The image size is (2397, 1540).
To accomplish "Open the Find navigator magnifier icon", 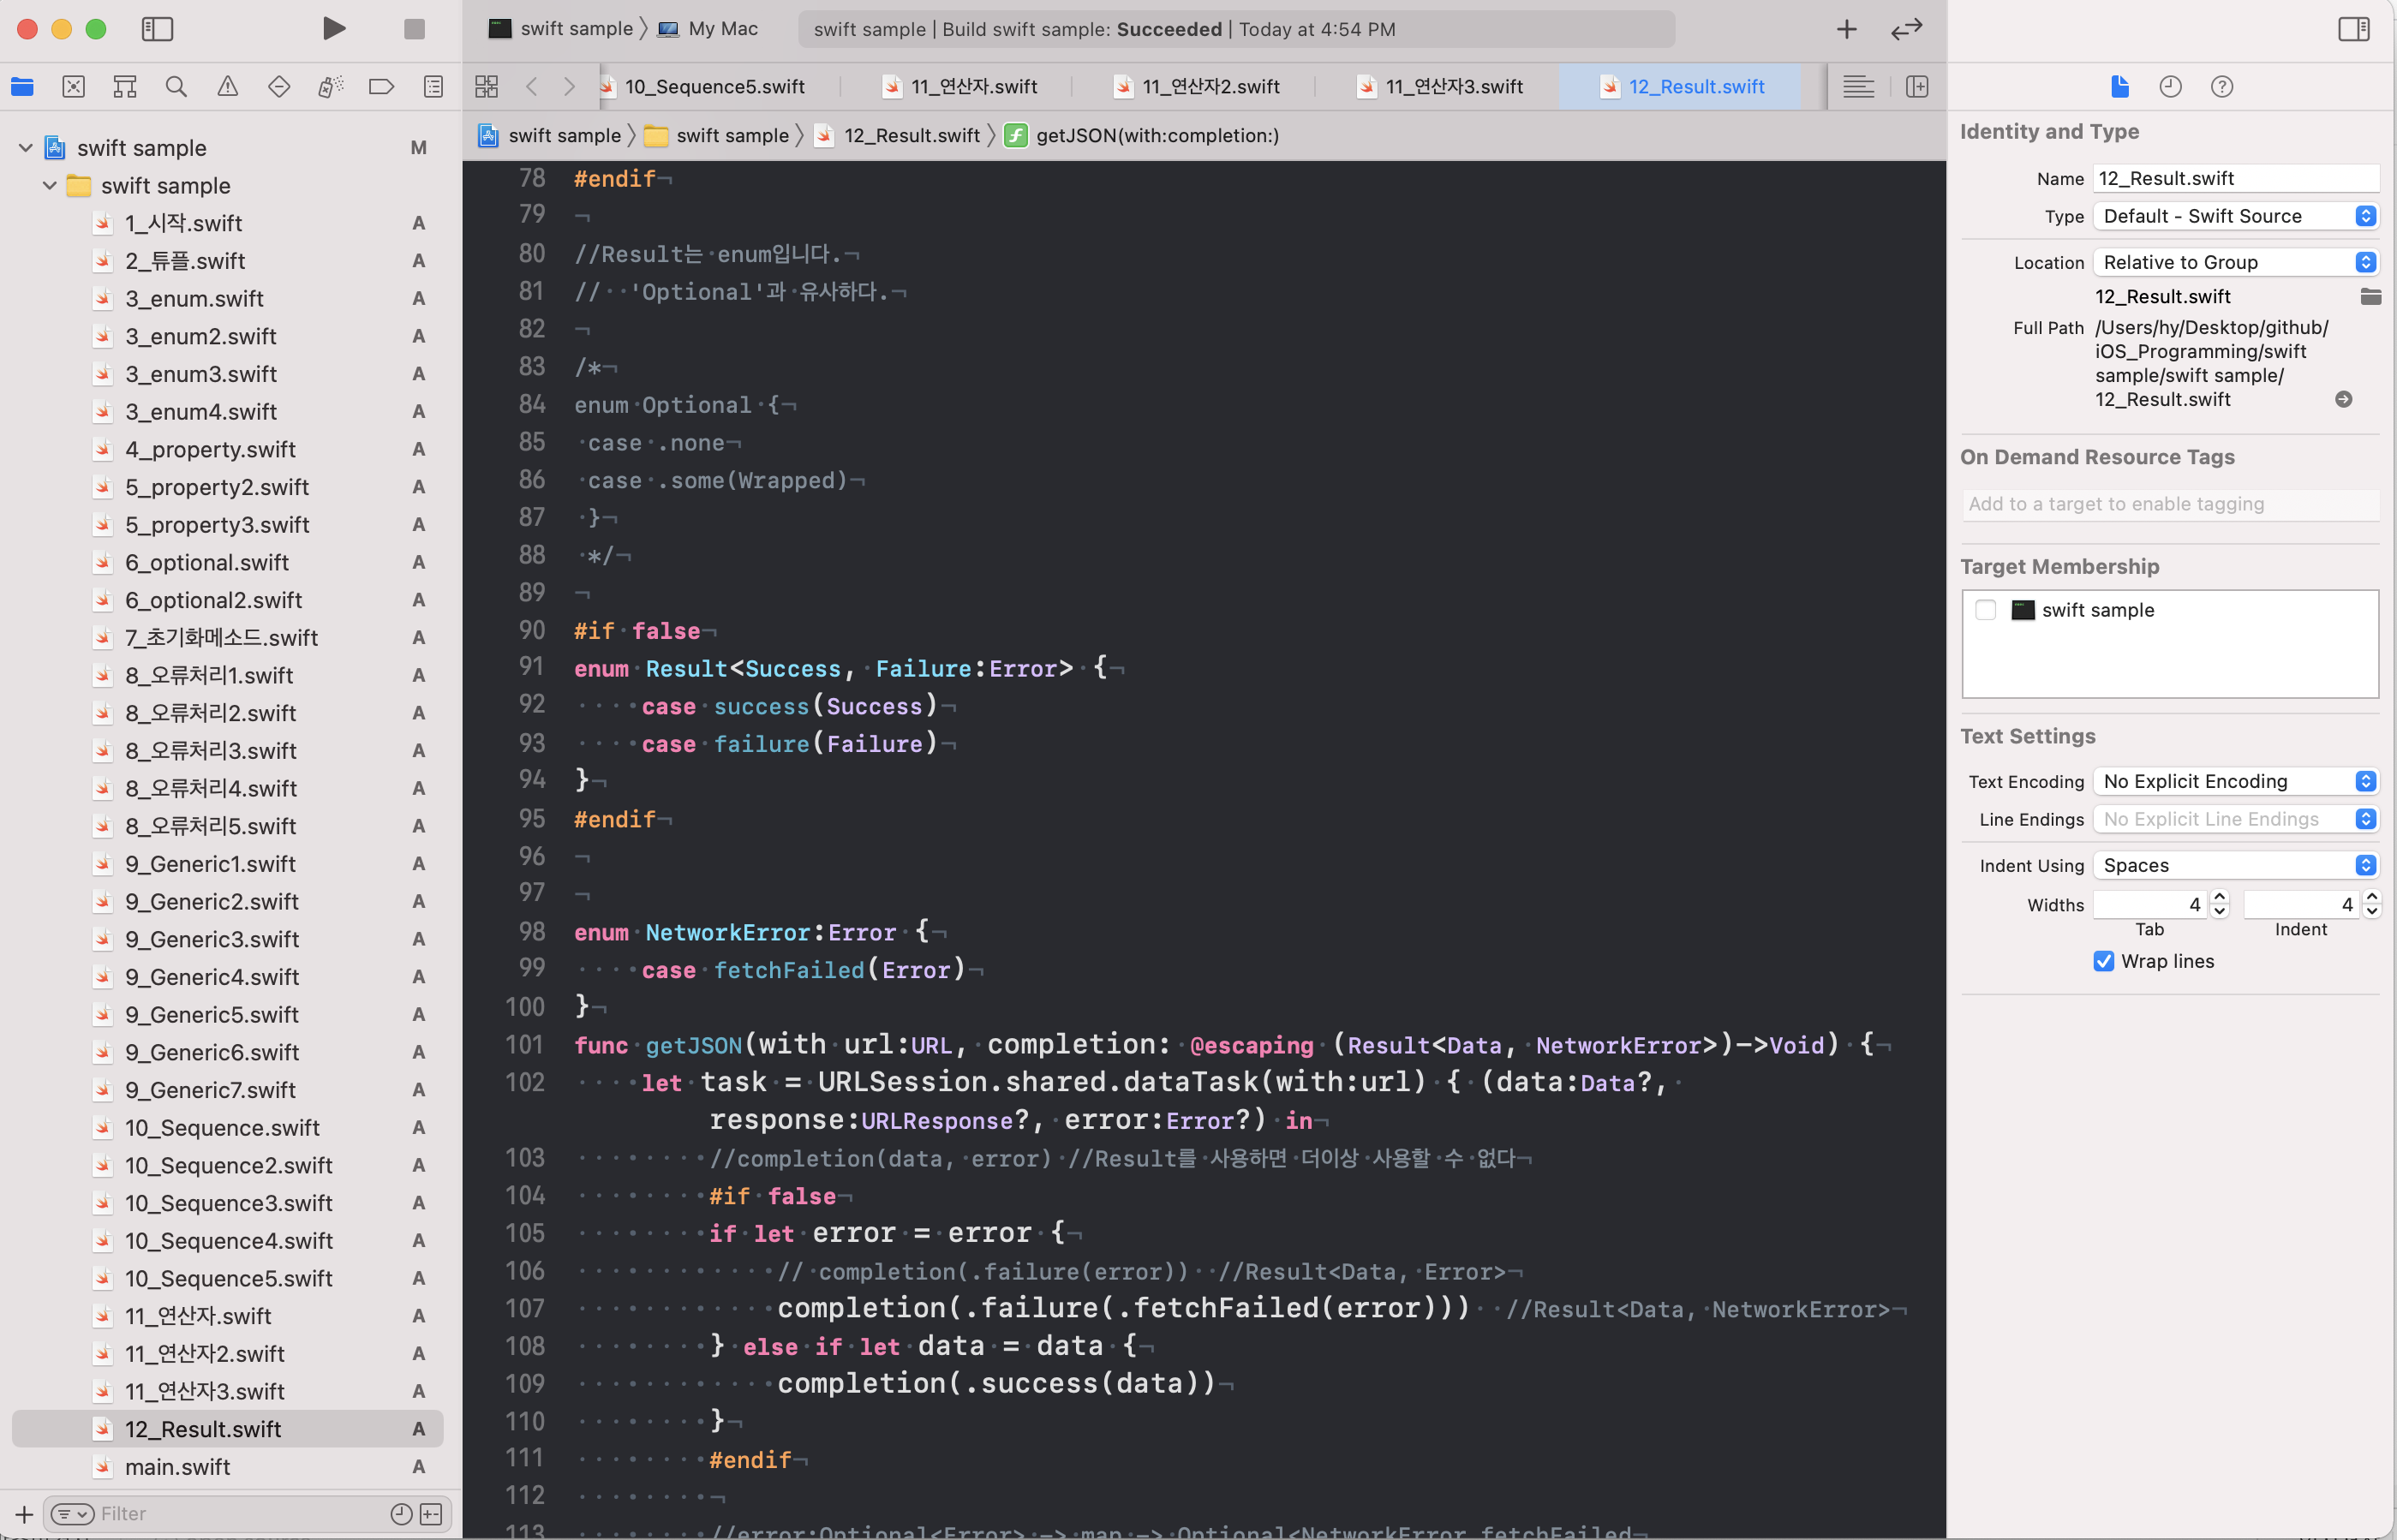I will (x=176, y=87).
